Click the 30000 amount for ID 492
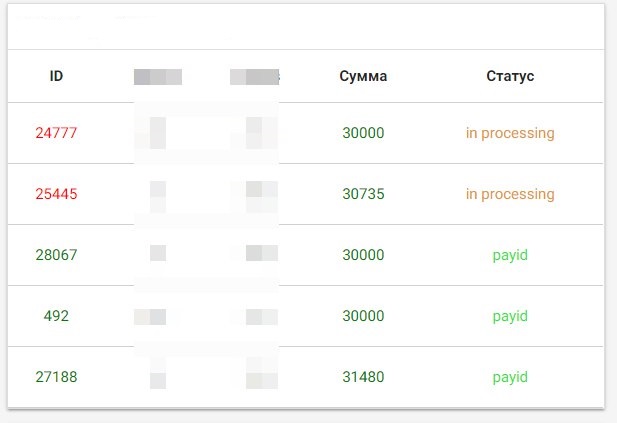 click(363, 316)
